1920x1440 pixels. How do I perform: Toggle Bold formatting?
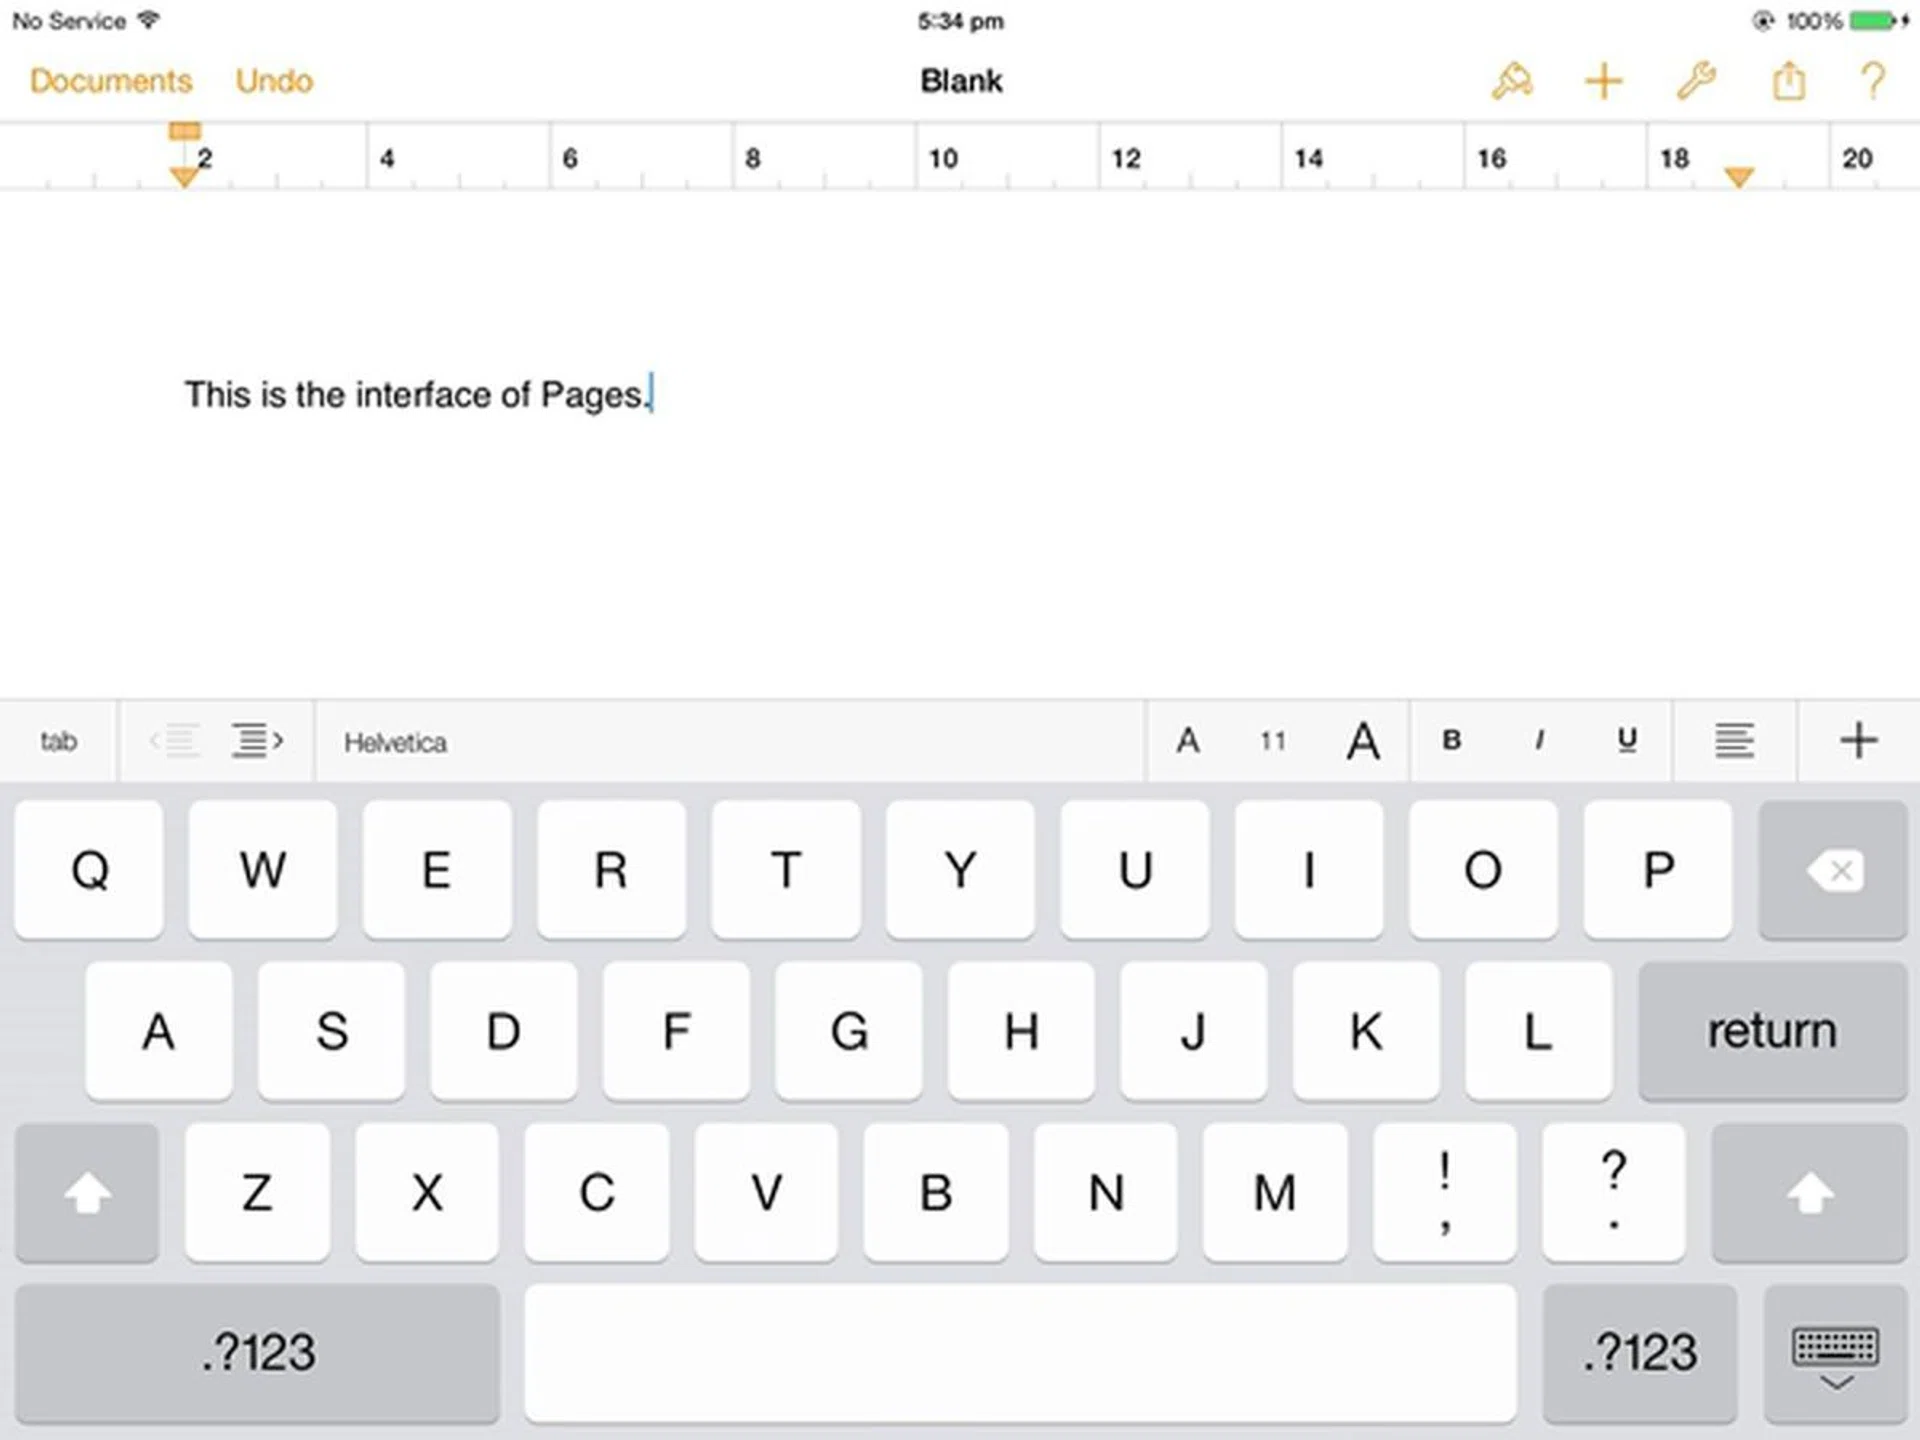pyautogui.click(x=1450, y=741)
